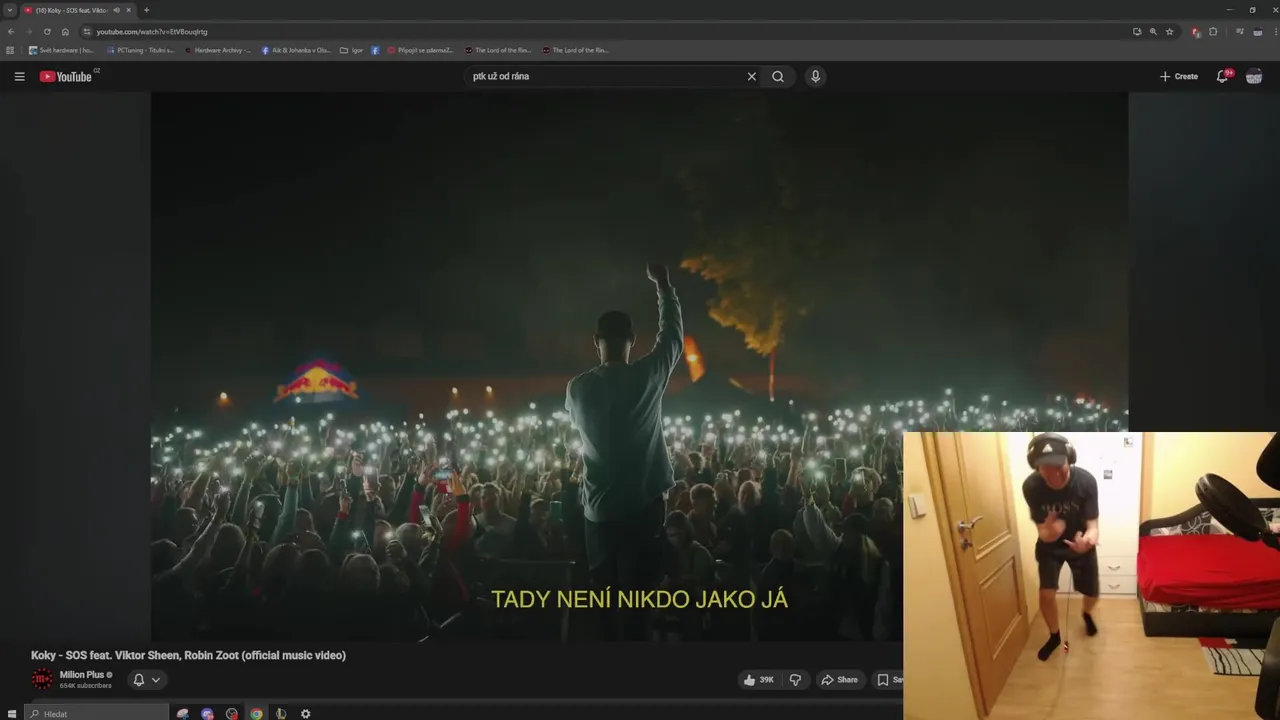1280x720 pixels.
Task: Open the red extension icon
Action: coord(1196,32)
